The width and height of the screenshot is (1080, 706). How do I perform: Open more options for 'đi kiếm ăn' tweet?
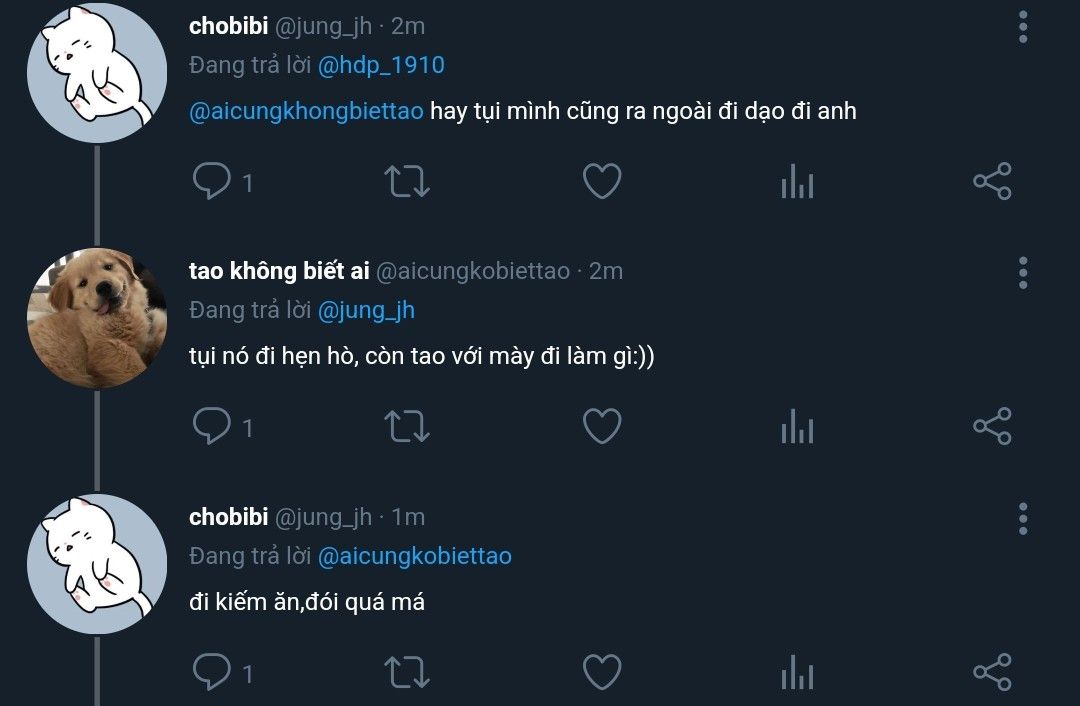click(x=1022, y=519)
